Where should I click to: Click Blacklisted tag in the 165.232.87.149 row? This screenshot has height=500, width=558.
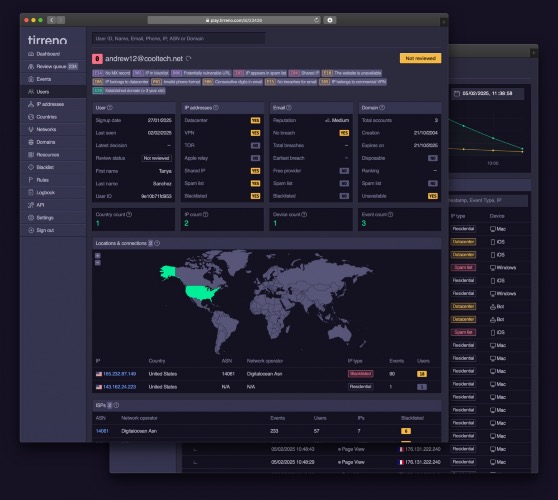point(360,374)
